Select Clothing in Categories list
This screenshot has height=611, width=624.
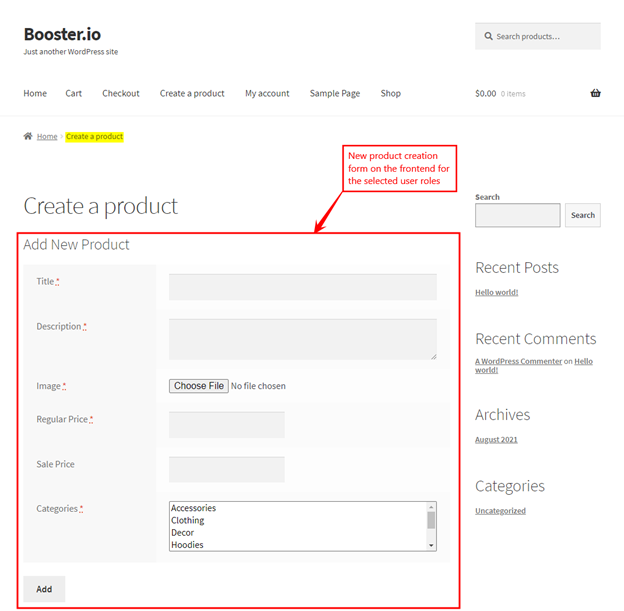click(187, 520)
